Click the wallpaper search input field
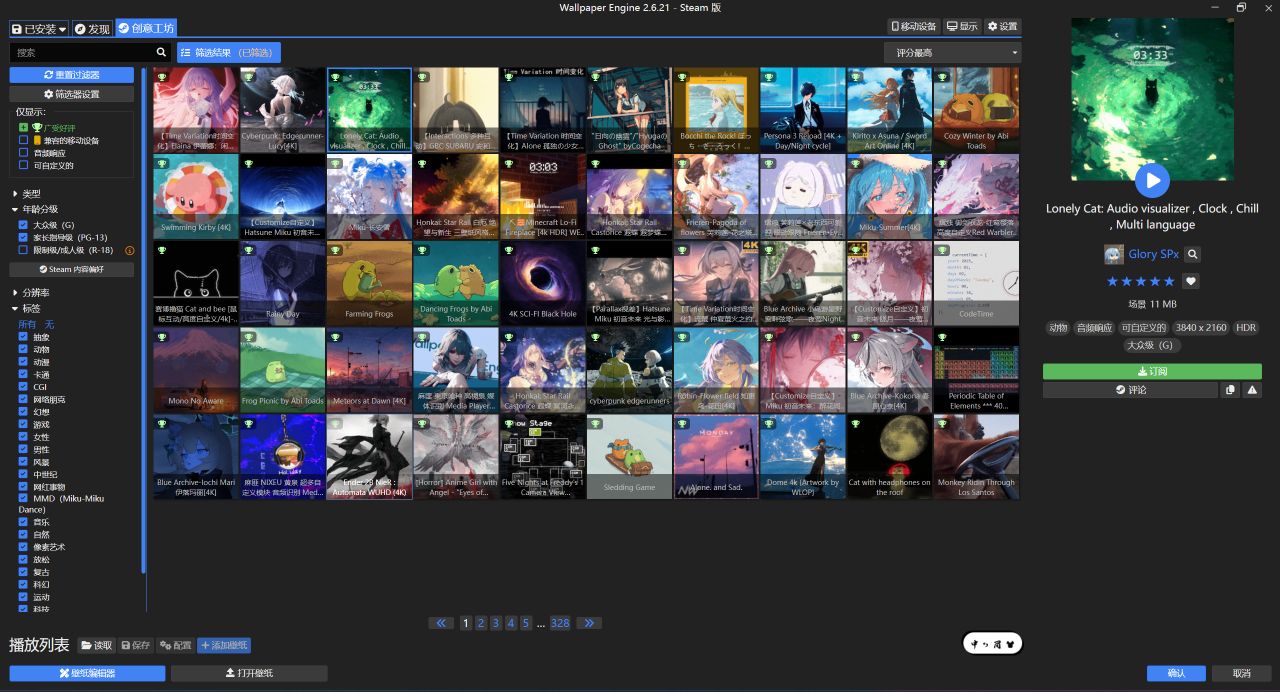The image size is (1280, 692). pos(83,52)
